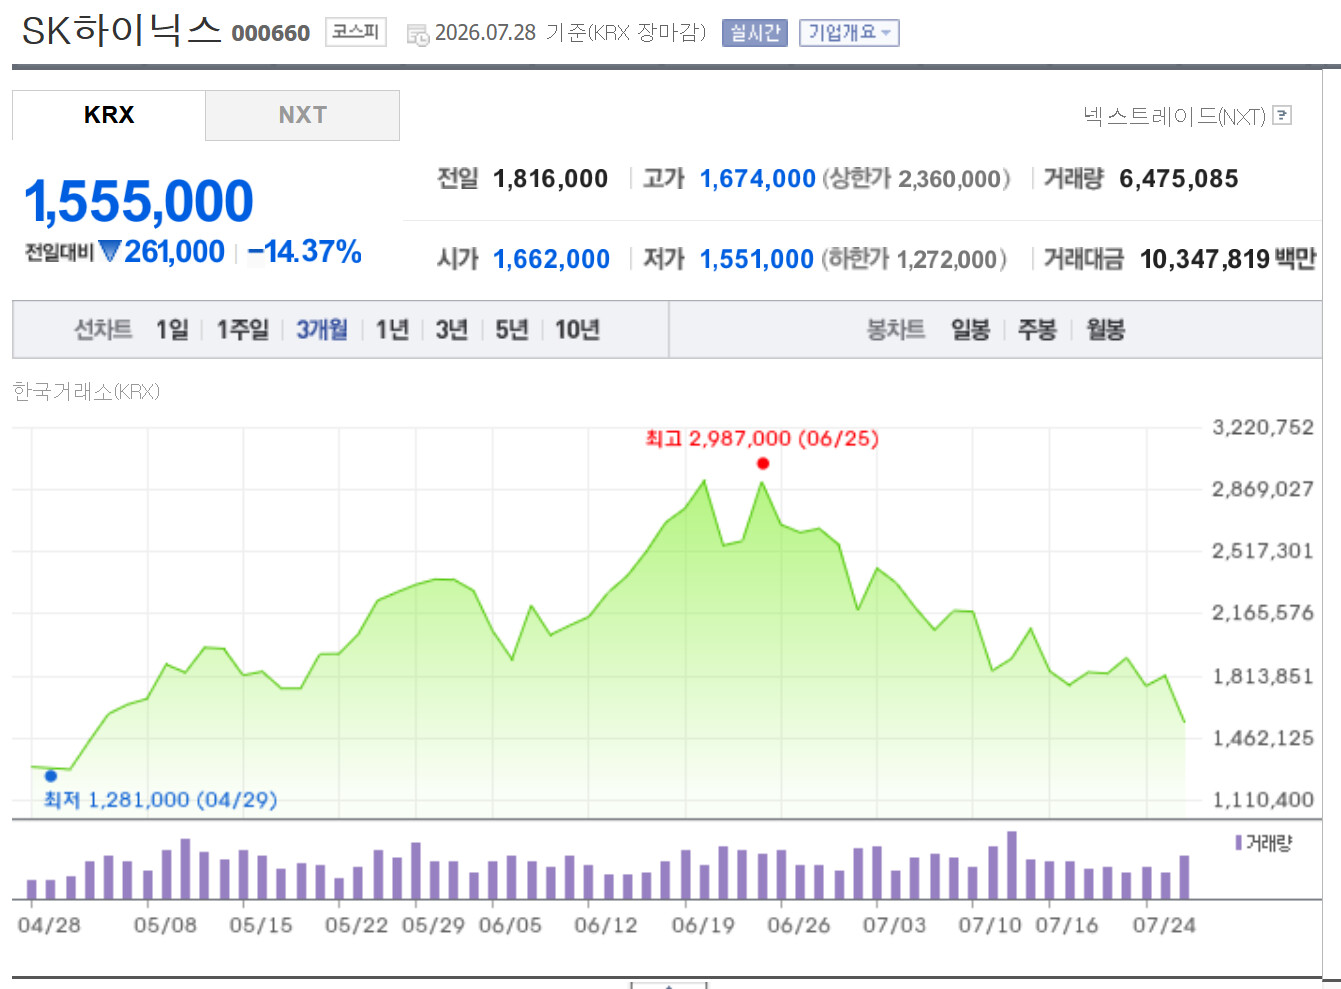This screenshot has width=1341, height=989.
Task: Toggle the 실시간 button
Action: pyautogui.click(x=755, y=33)
